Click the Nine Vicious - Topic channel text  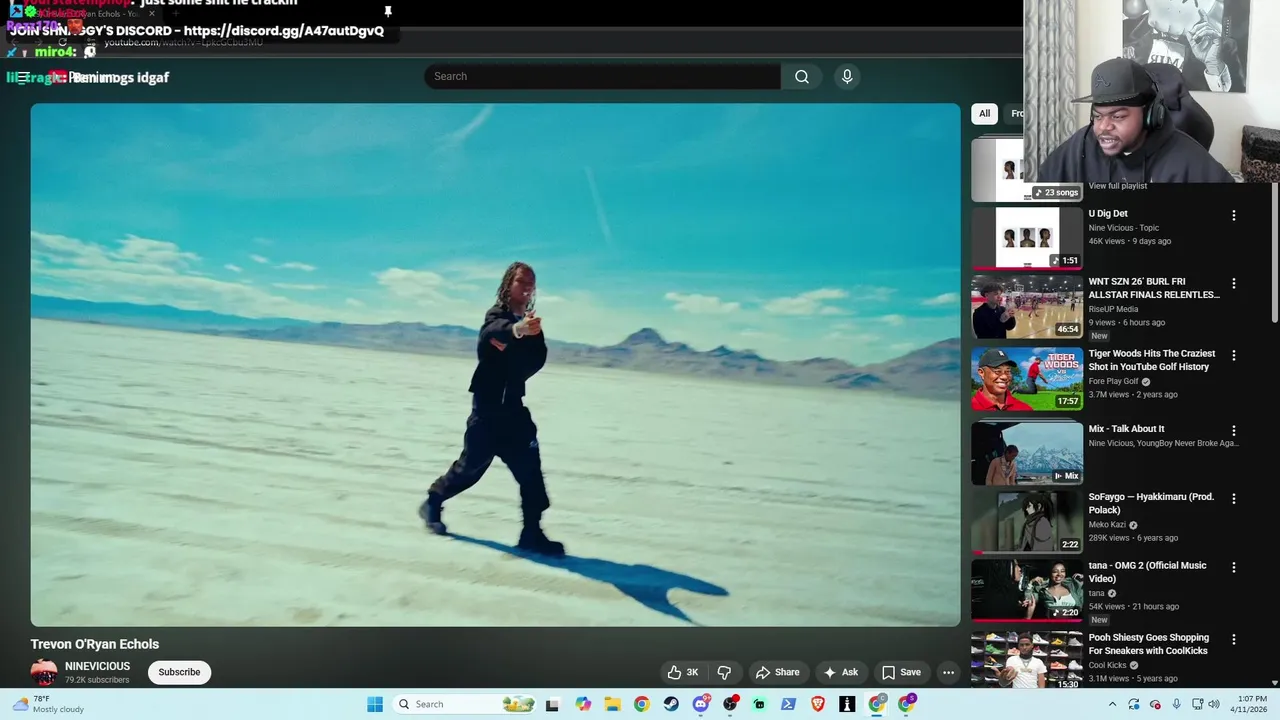click(1124, 228)
